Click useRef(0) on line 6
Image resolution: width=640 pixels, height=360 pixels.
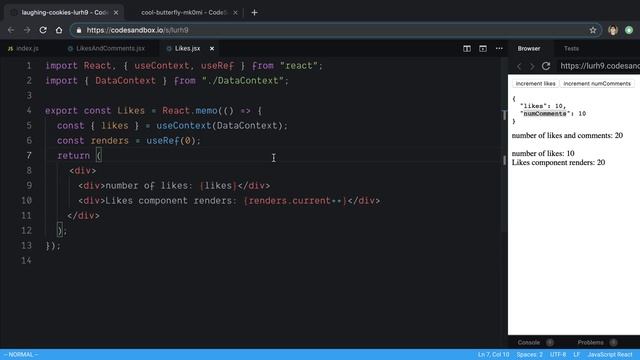click(171, 141)
